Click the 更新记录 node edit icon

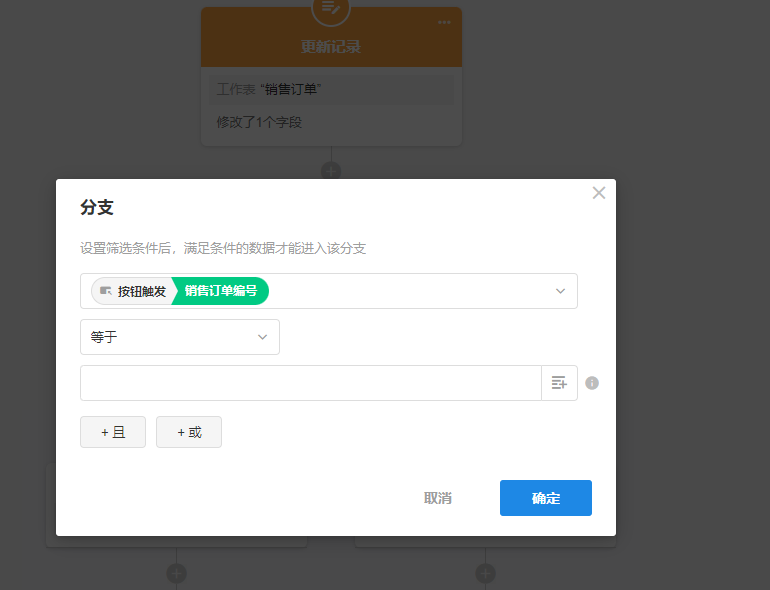pyautogui.click(x=331, y=8)
